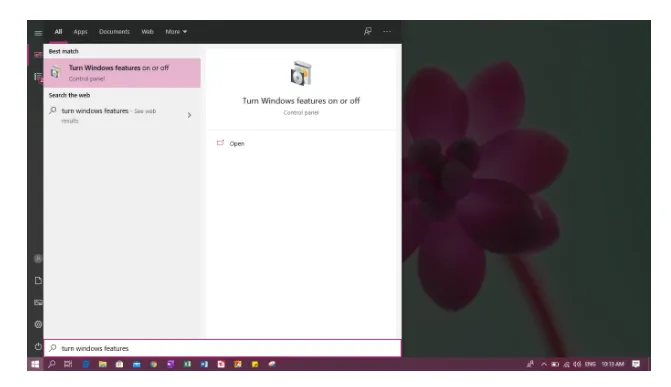Switch to the Web search tab
This screenshot has height=387, width=671.
pyautogui.click(x=147, y=32)
